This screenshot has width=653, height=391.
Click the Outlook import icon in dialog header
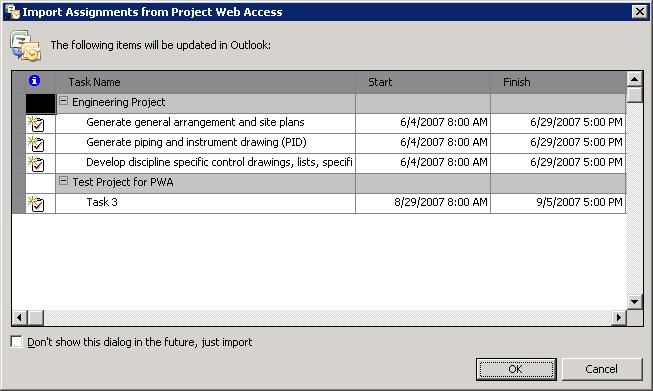[25, 46]
